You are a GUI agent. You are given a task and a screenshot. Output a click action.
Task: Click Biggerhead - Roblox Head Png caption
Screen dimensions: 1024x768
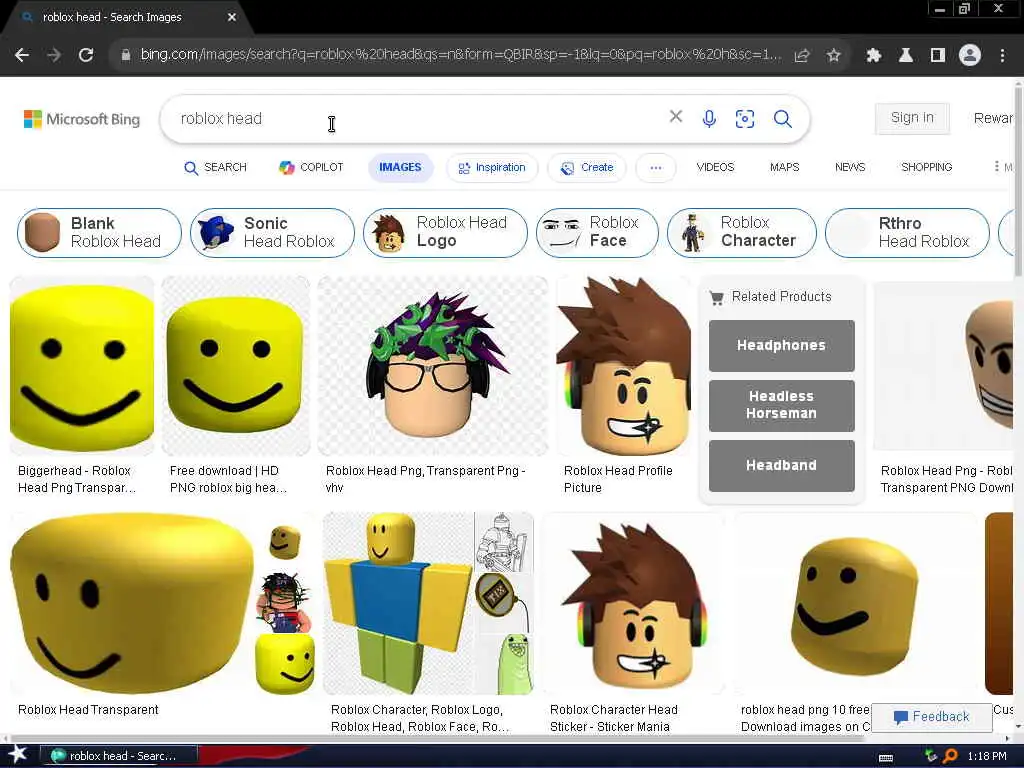coord(77,479)
